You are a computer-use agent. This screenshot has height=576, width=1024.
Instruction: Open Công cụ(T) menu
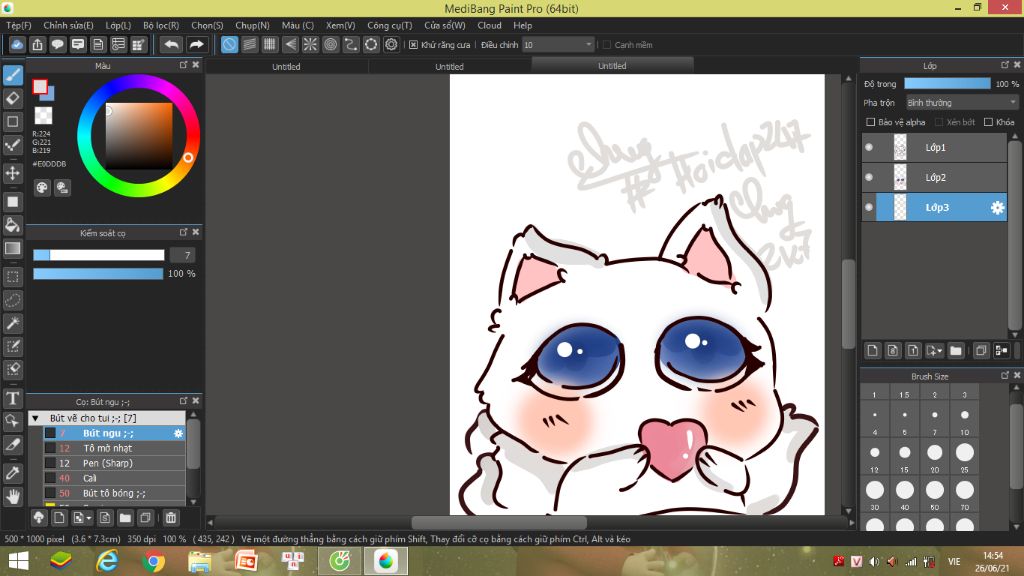click(390, 25)
